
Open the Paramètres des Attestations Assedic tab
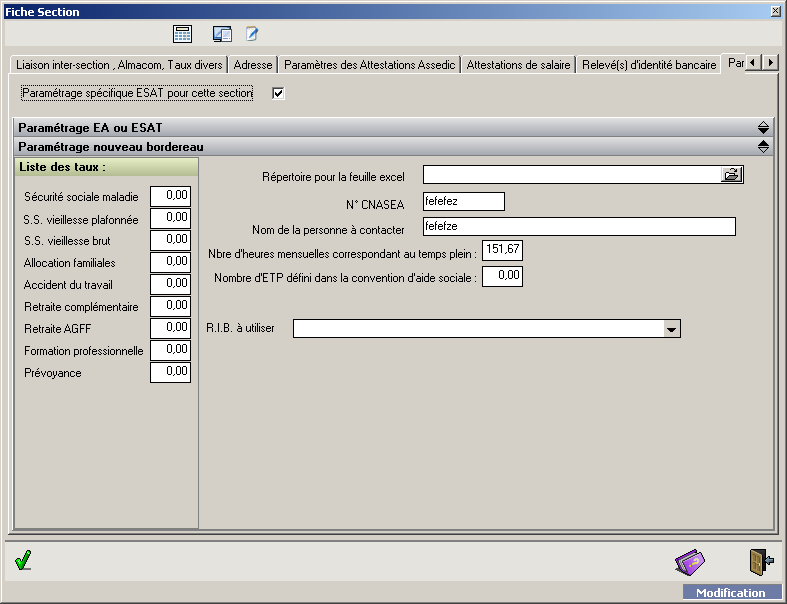coord(369,65)
